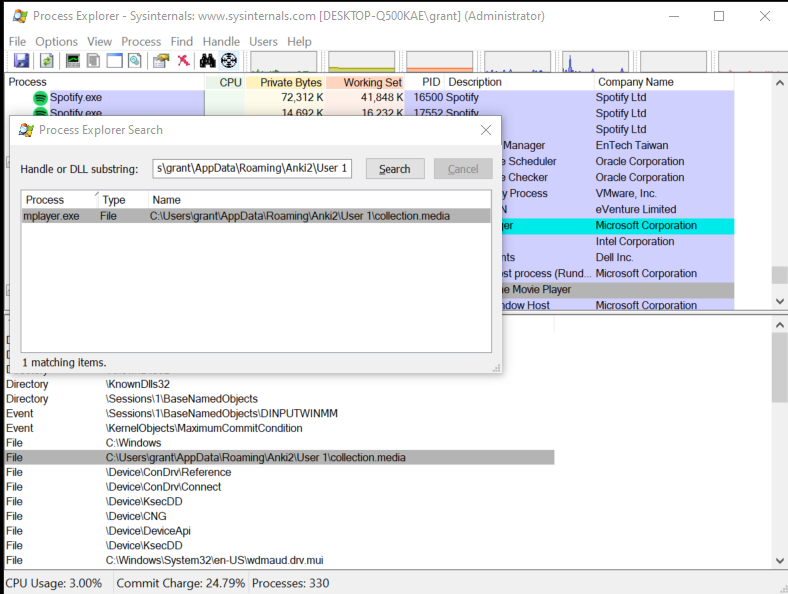788x594 pixels.
Task: Toggle the lower pane window icon
Action: tap(114, 61)
